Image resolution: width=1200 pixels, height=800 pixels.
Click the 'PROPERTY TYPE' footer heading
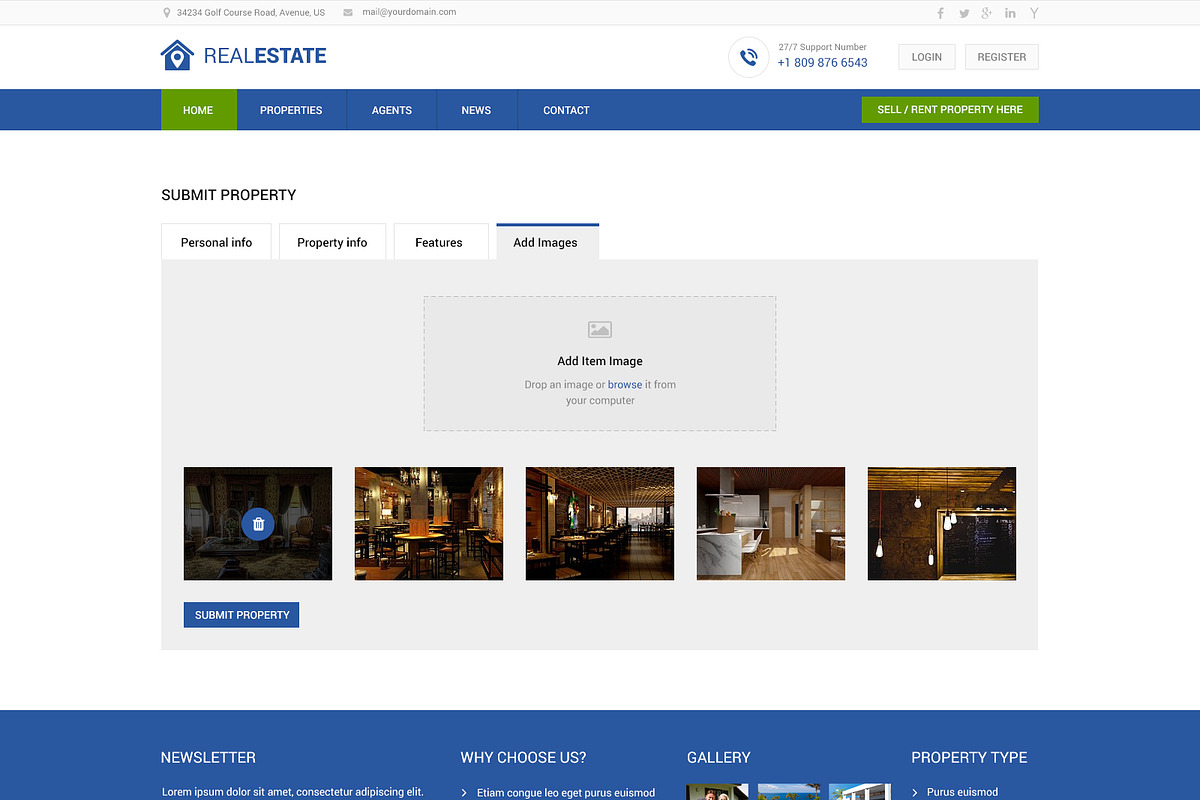(969, 758)
